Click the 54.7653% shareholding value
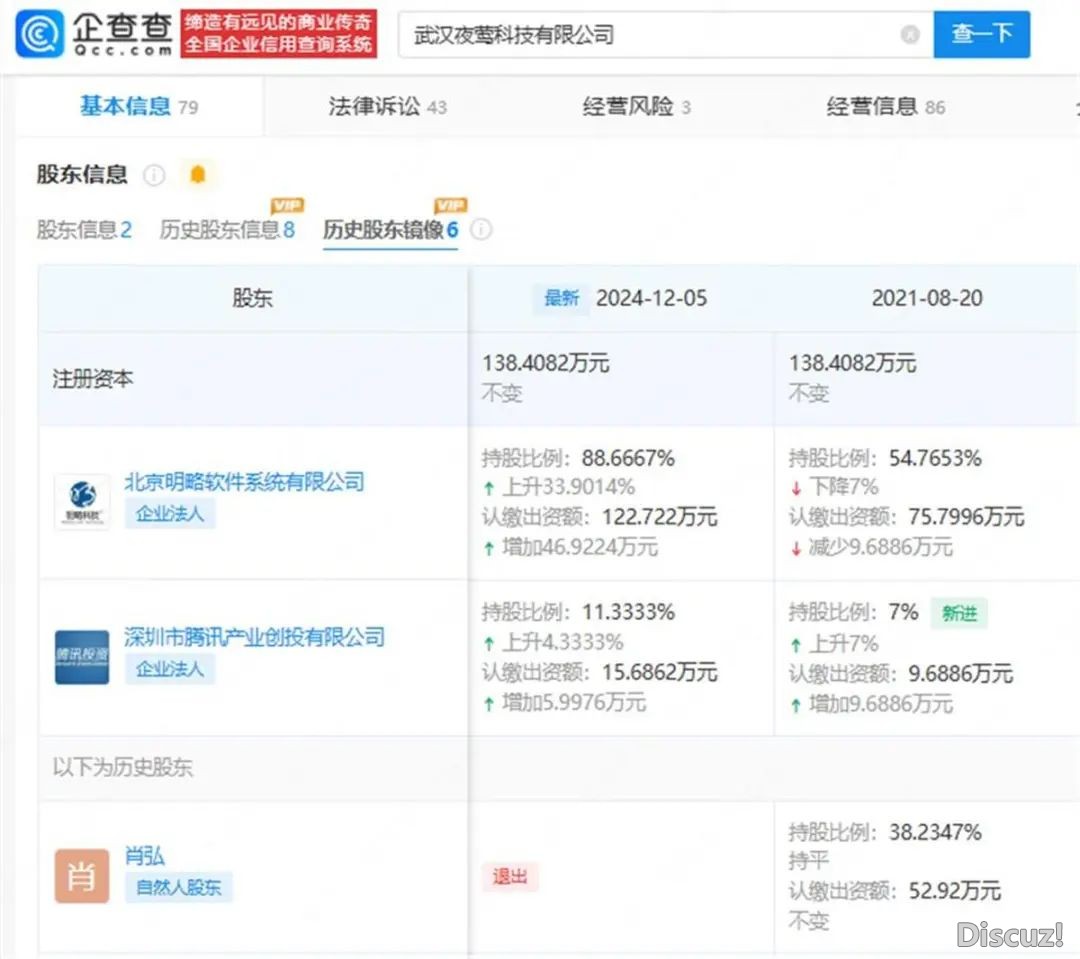Screen dimensions: 1080x959 (x=935, y=458)
